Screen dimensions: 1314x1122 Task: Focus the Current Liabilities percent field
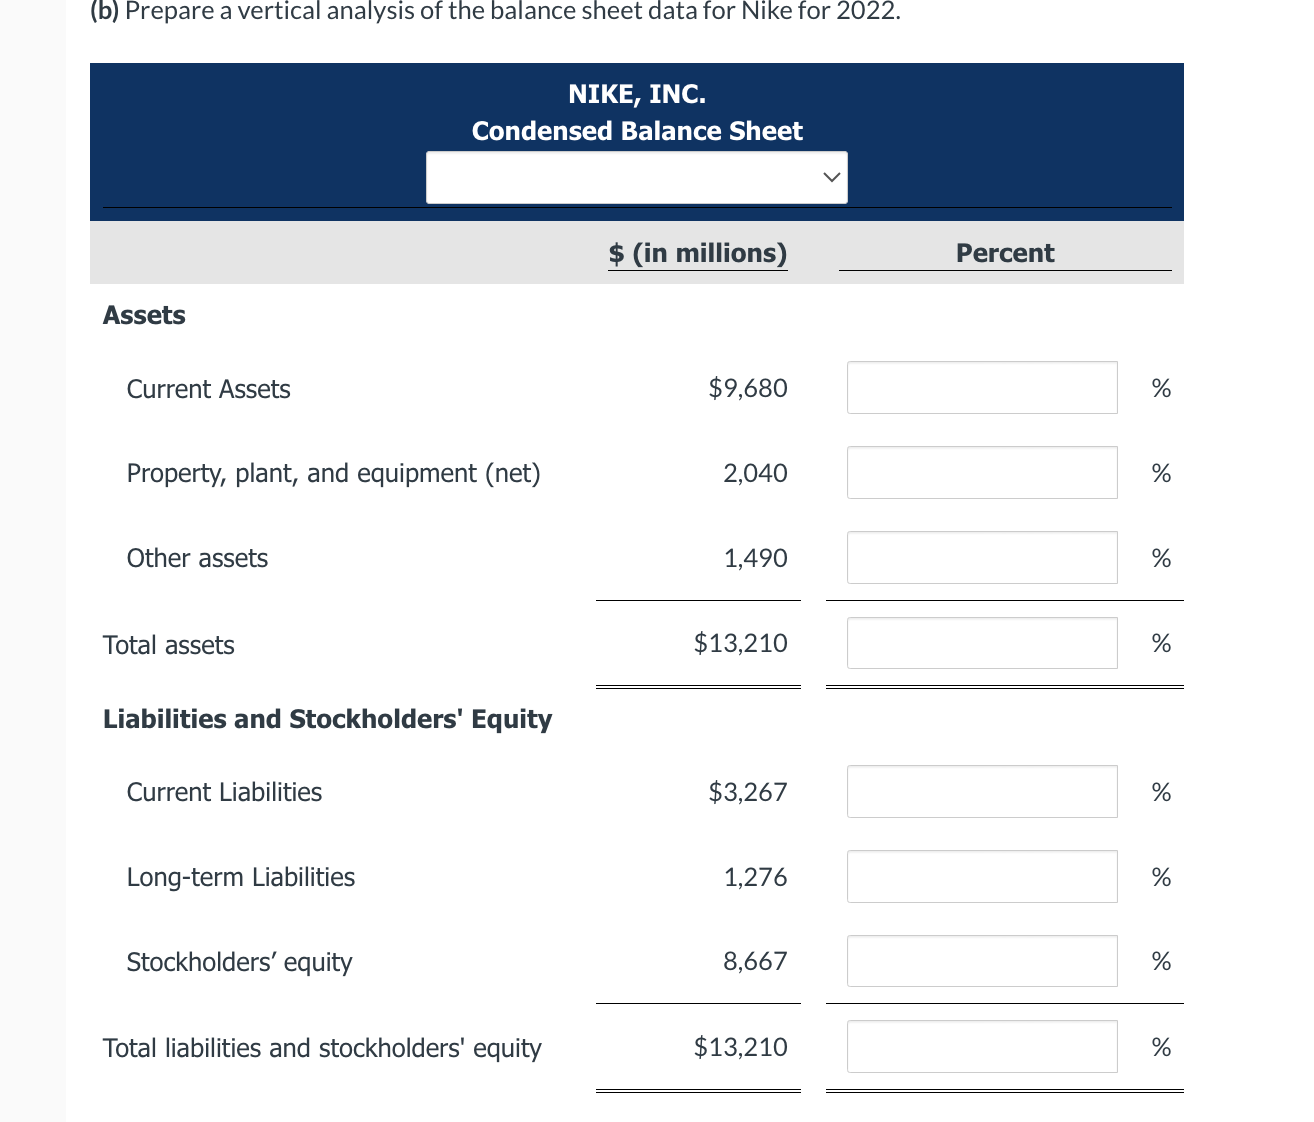point(981,792)
